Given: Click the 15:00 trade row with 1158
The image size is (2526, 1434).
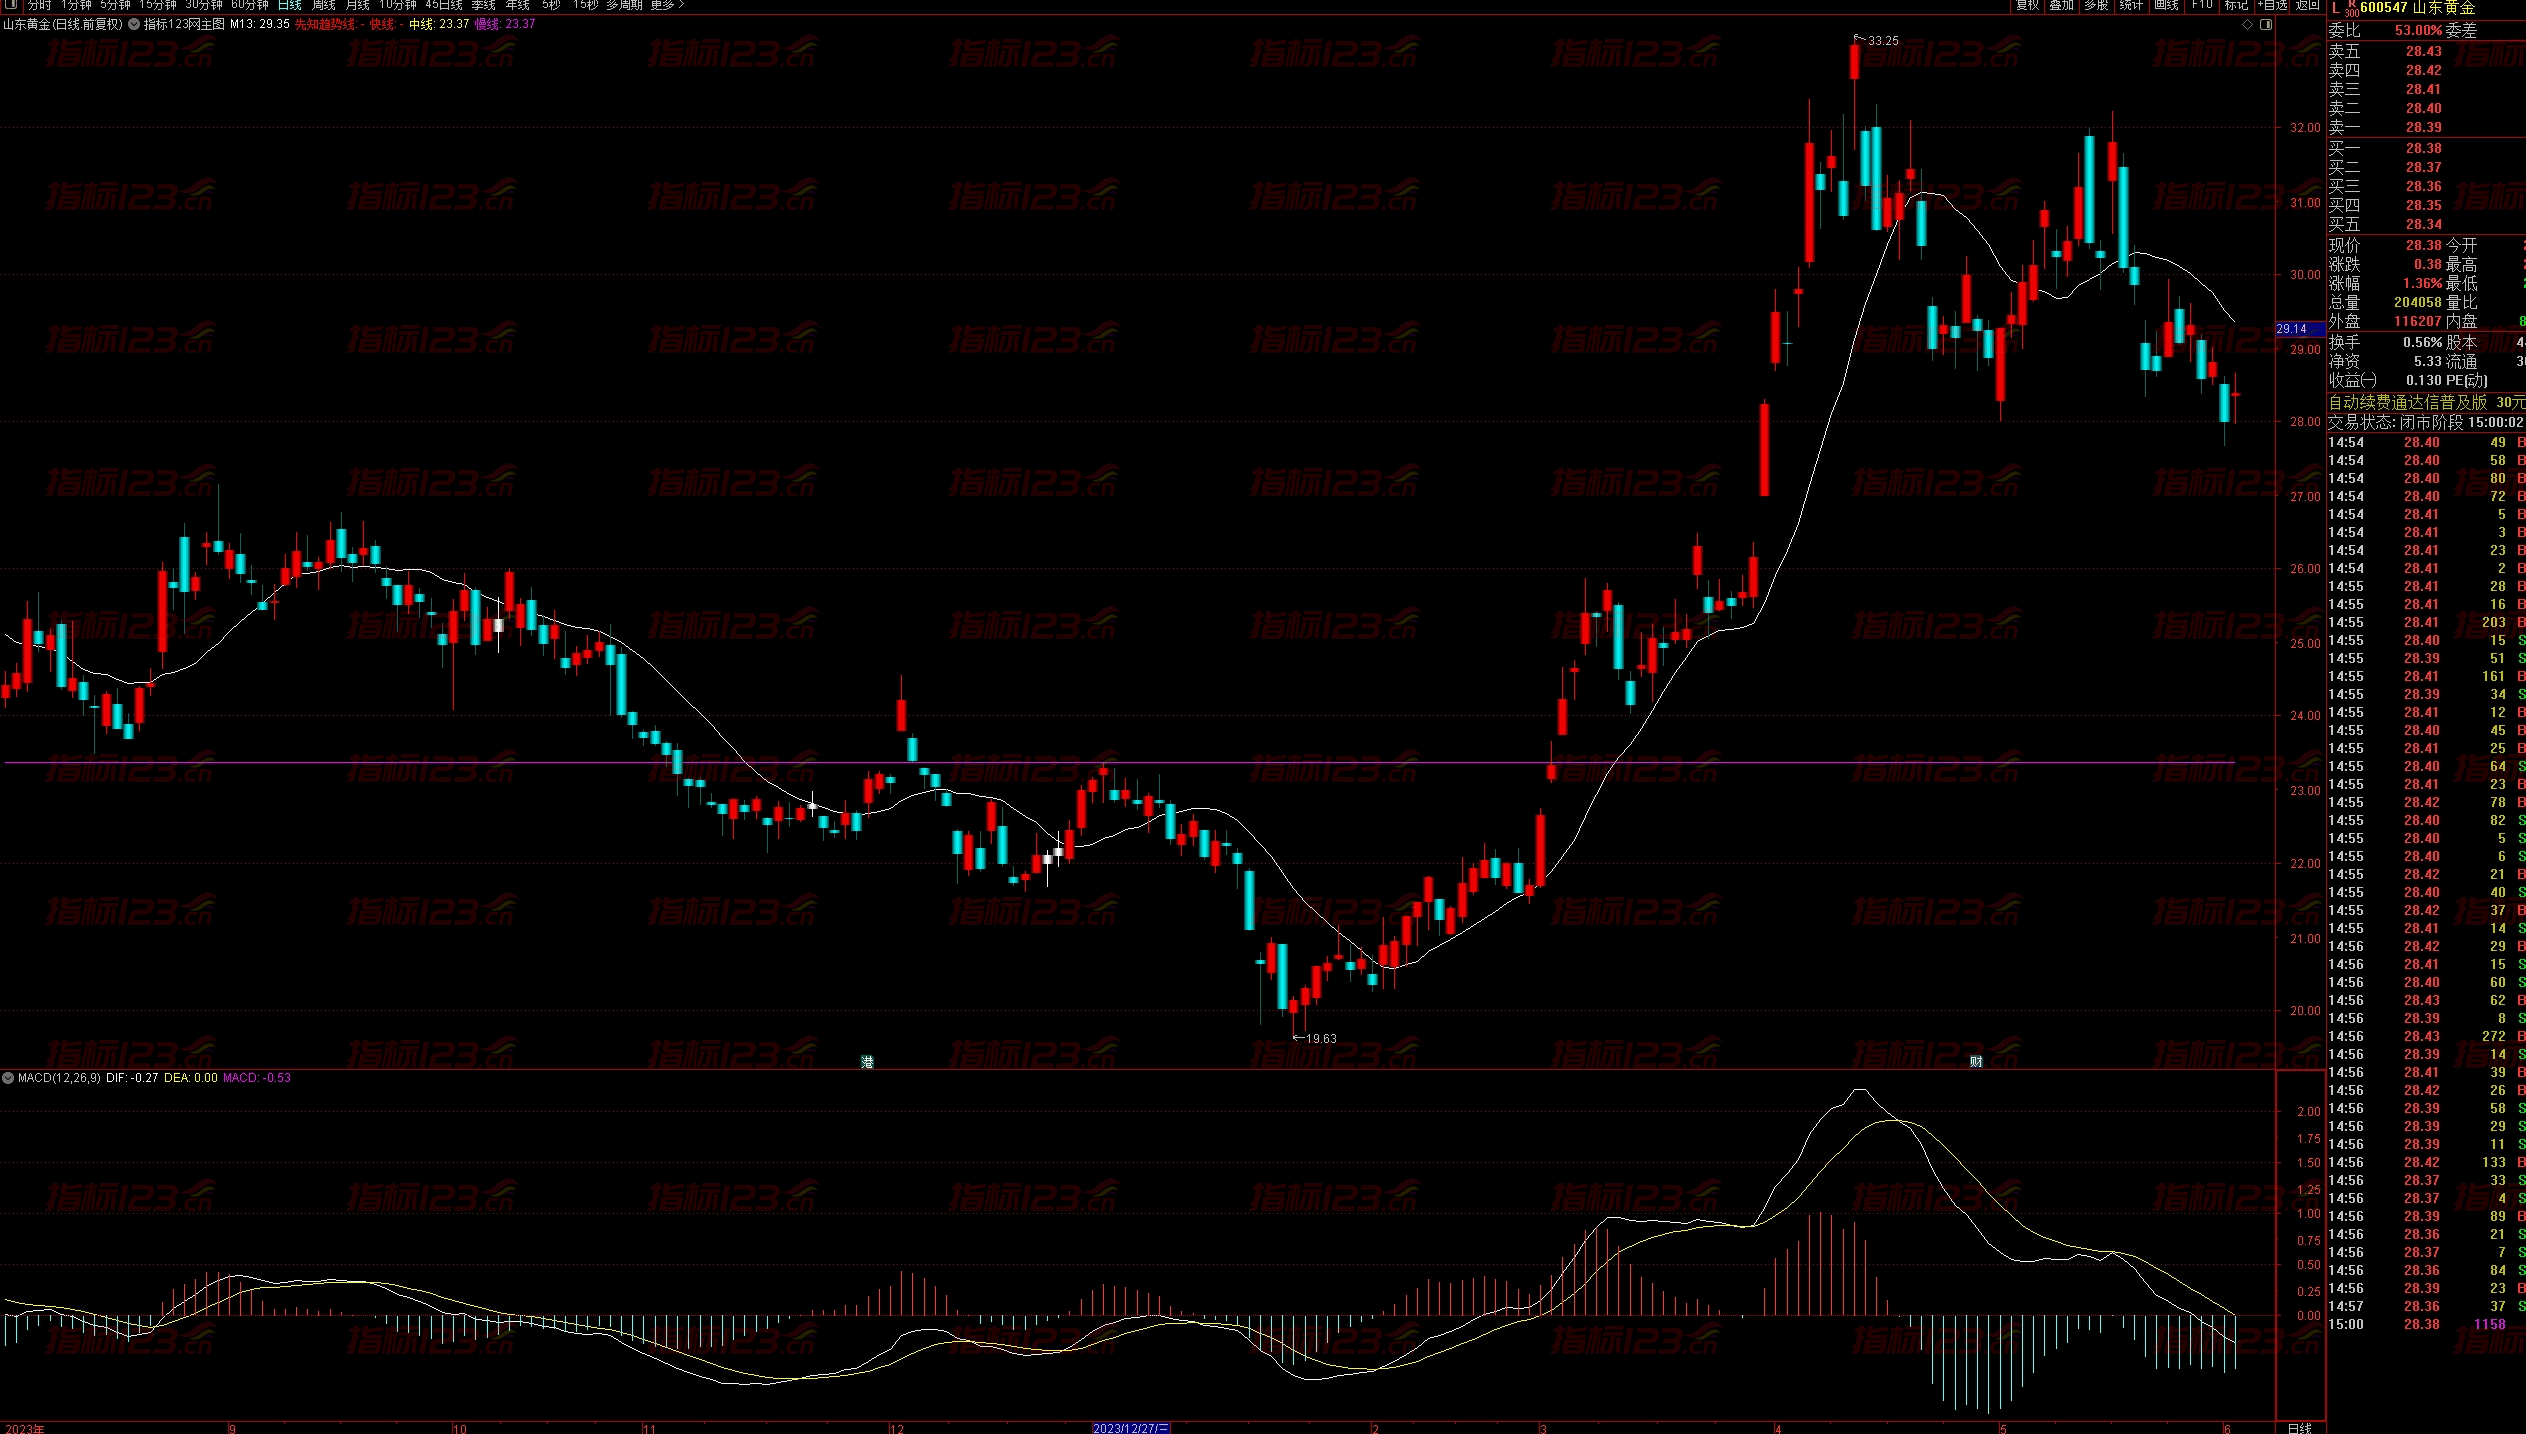Looking at the screenshot, I should coord(2425,1324).
